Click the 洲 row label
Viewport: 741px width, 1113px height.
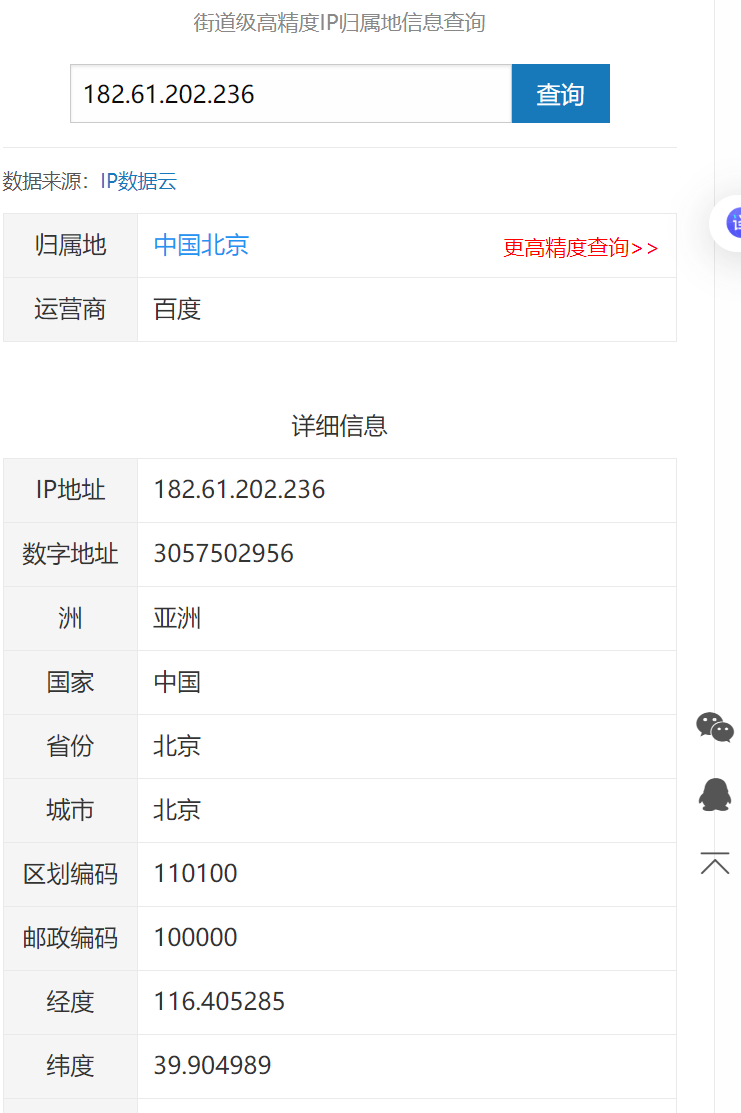pos(70,618)
